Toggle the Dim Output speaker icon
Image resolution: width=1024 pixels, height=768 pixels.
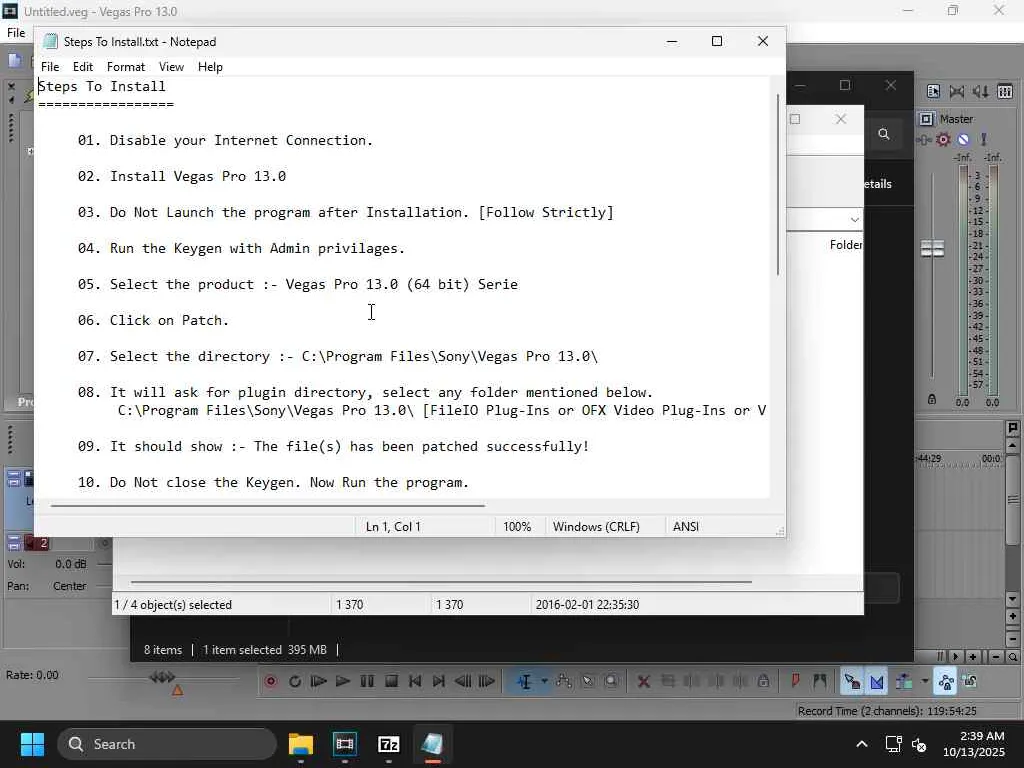(981, 91)
